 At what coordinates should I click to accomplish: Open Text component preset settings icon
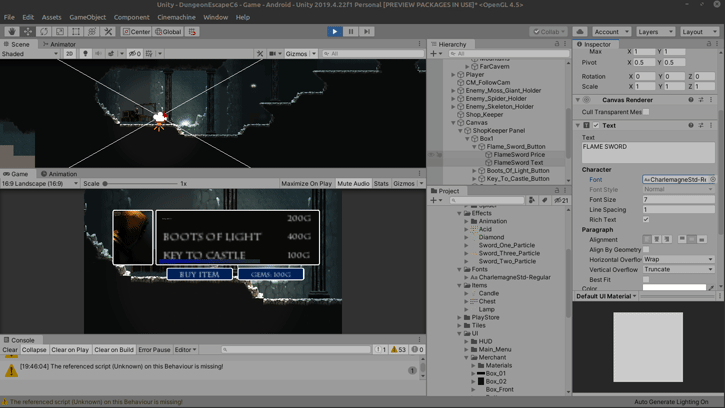(x=701, y=125)
